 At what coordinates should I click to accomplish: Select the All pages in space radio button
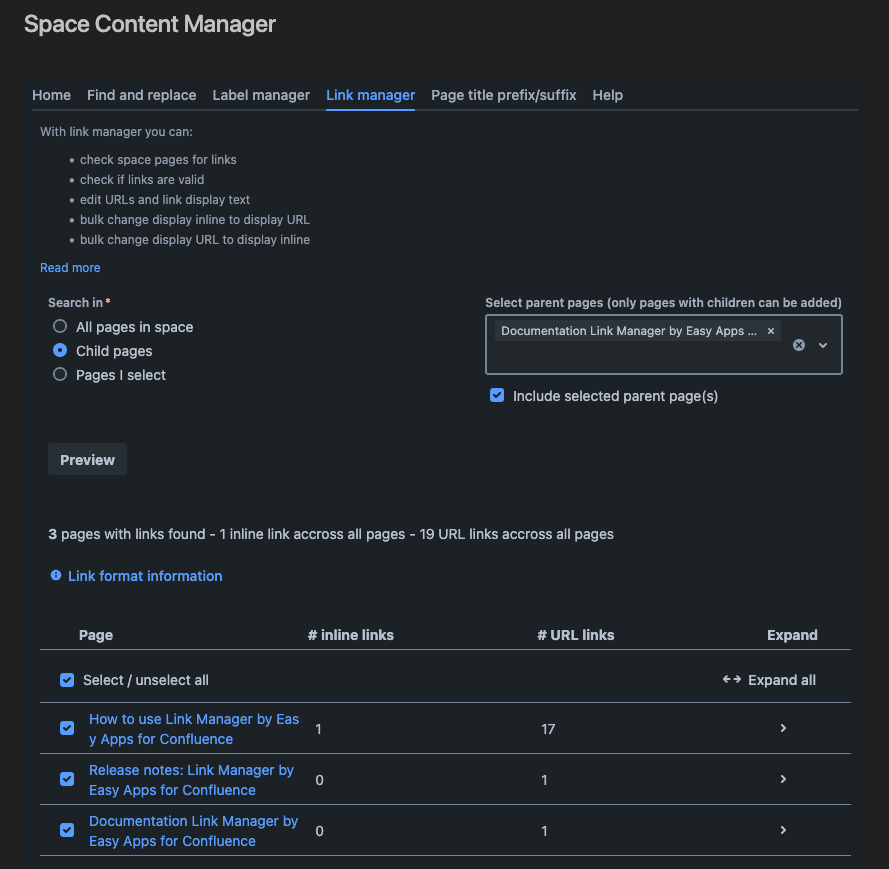coord(59,326)
